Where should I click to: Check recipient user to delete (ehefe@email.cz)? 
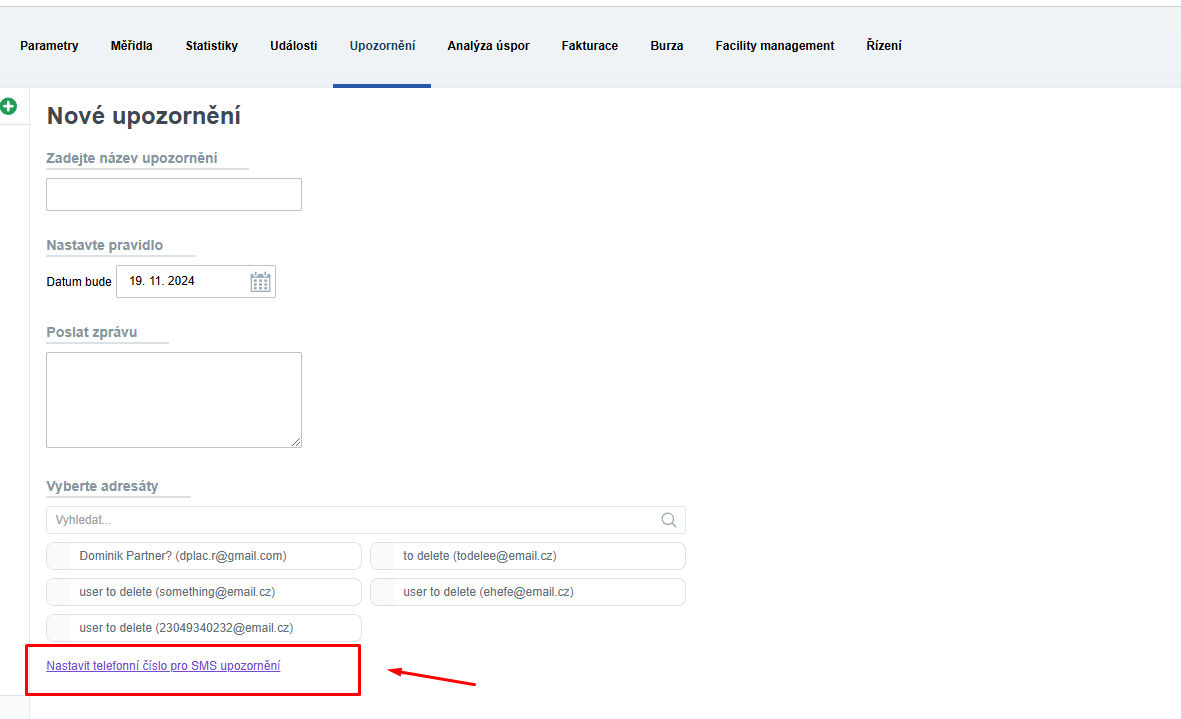527,592
